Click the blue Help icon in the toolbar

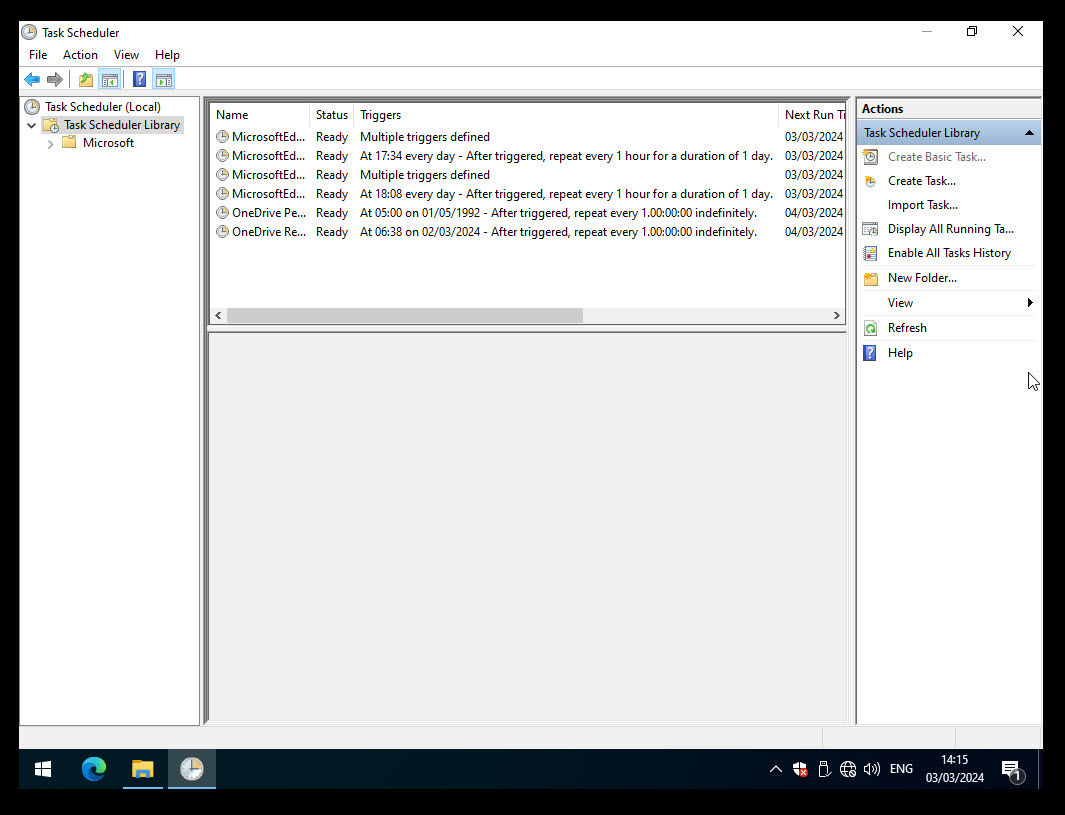tap(140, 80)
